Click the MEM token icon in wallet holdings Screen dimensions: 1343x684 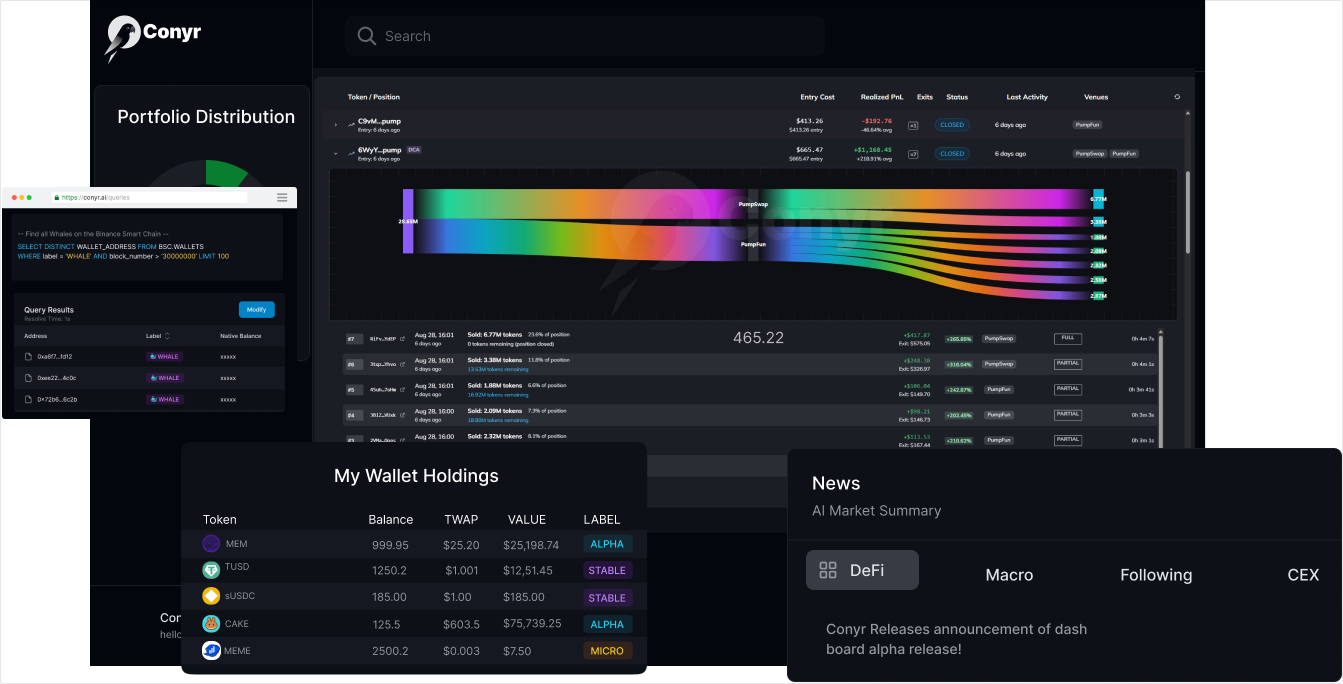209,543
